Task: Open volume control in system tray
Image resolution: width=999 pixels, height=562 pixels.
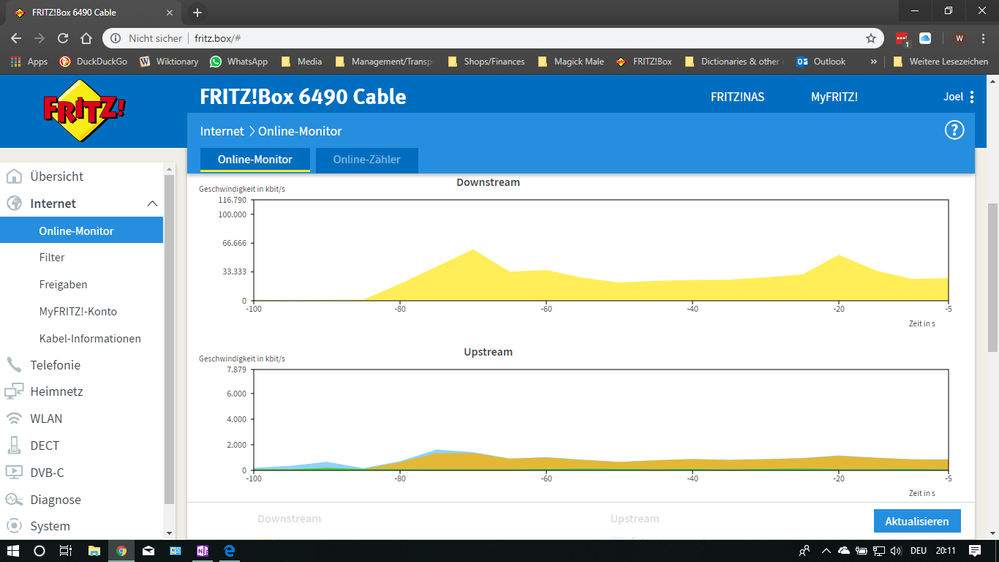Action: point(896,551)
